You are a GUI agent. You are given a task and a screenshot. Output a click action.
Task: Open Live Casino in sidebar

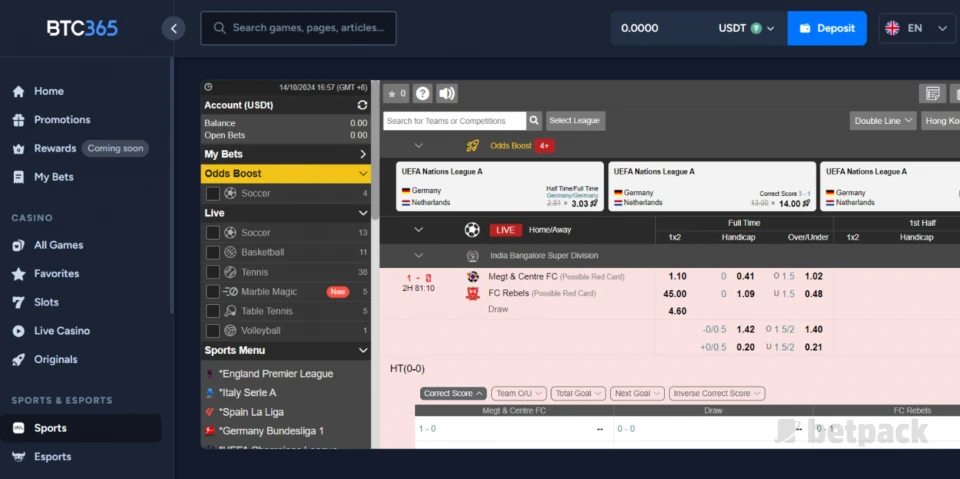[62, 331]
